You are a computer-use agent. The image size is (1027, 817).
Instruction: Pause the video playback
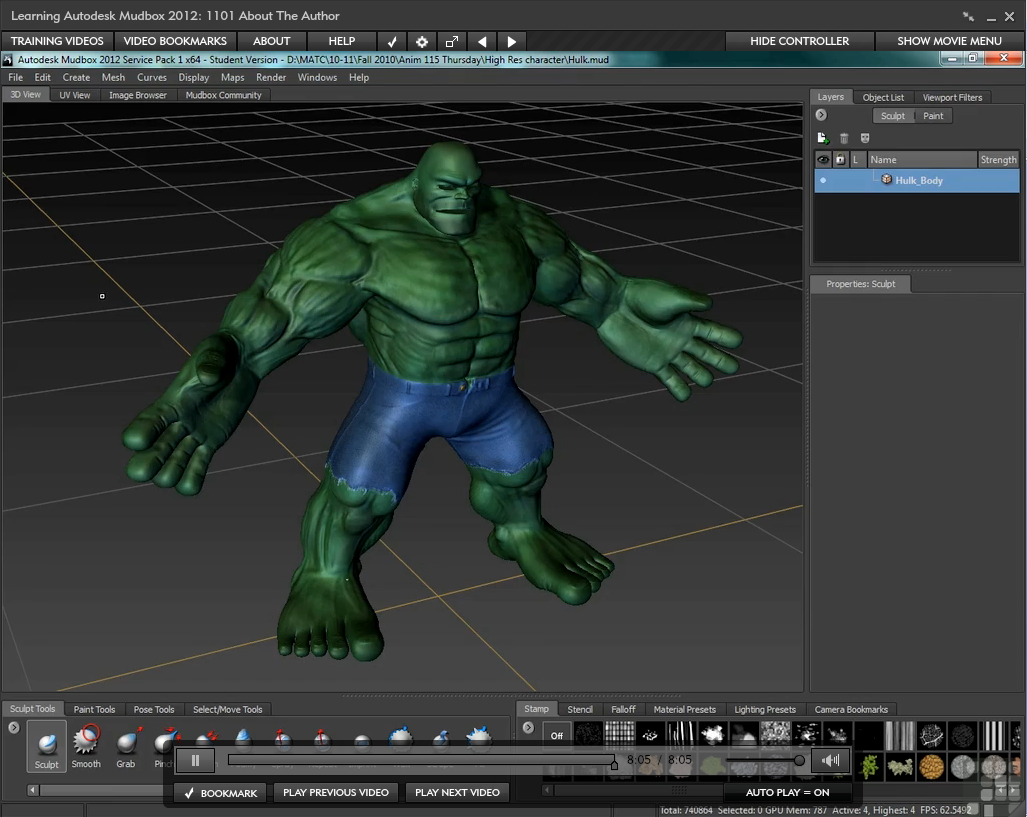tap(195, 760)
